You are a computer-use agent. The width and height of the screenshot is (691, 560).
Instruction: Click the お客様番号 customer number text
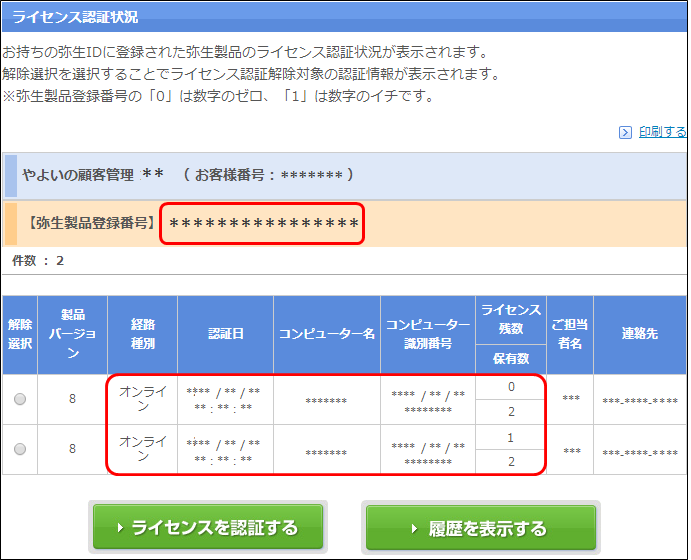coord(268,175)
